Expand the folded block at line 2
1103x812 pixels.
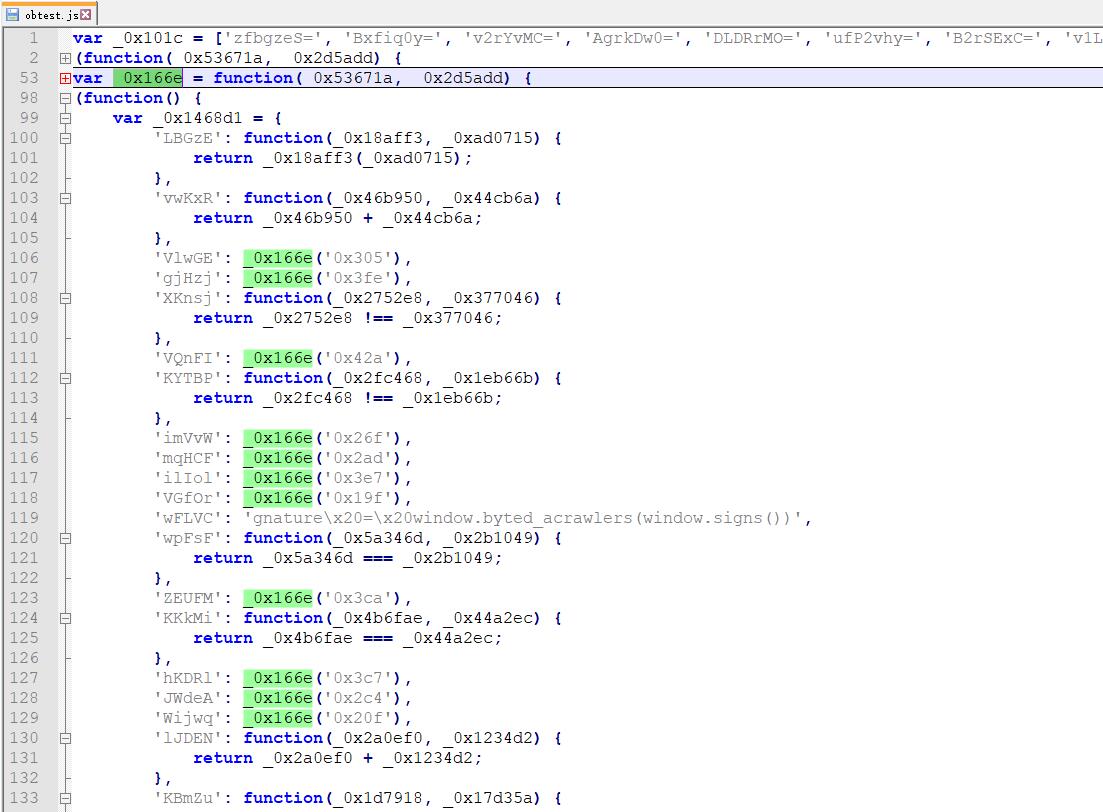pyautogui.click(x=65, y=58)
